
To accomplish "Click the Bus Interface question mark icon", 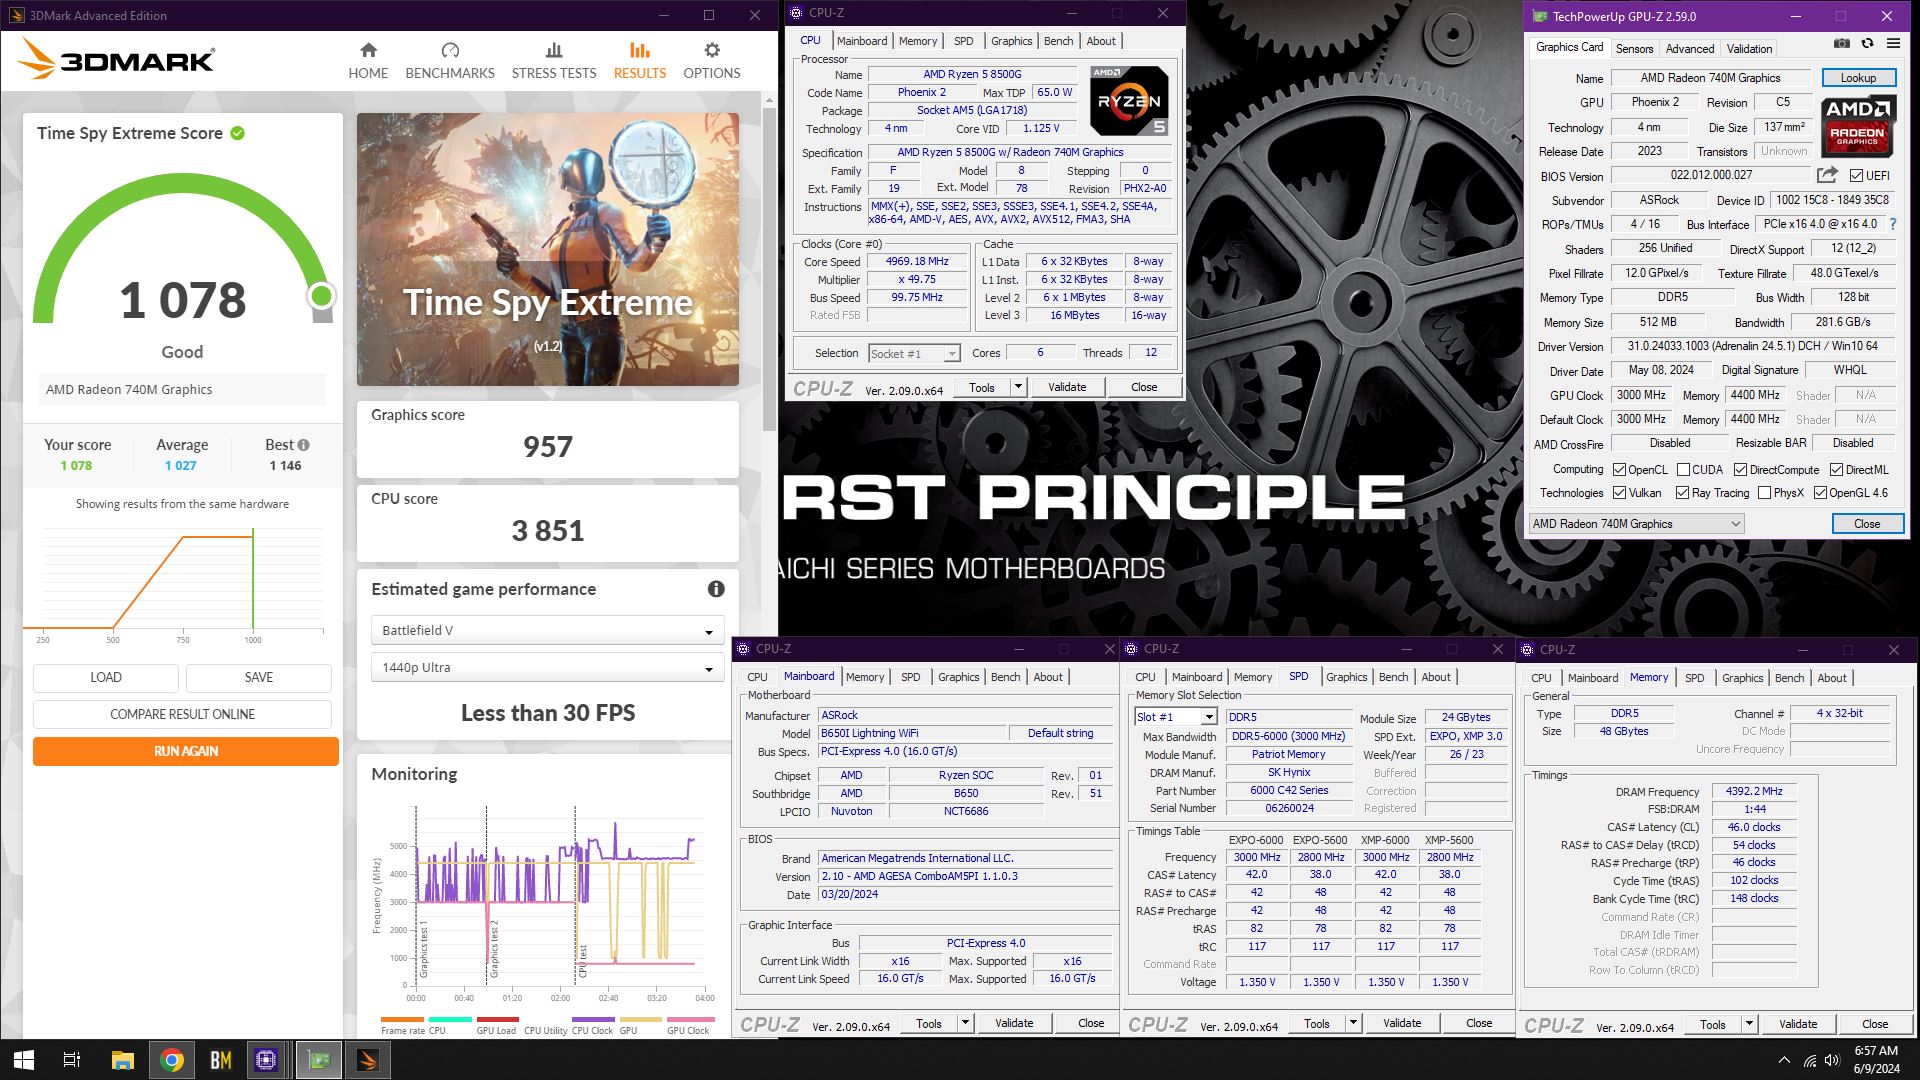I will [x=1893, y=224].
